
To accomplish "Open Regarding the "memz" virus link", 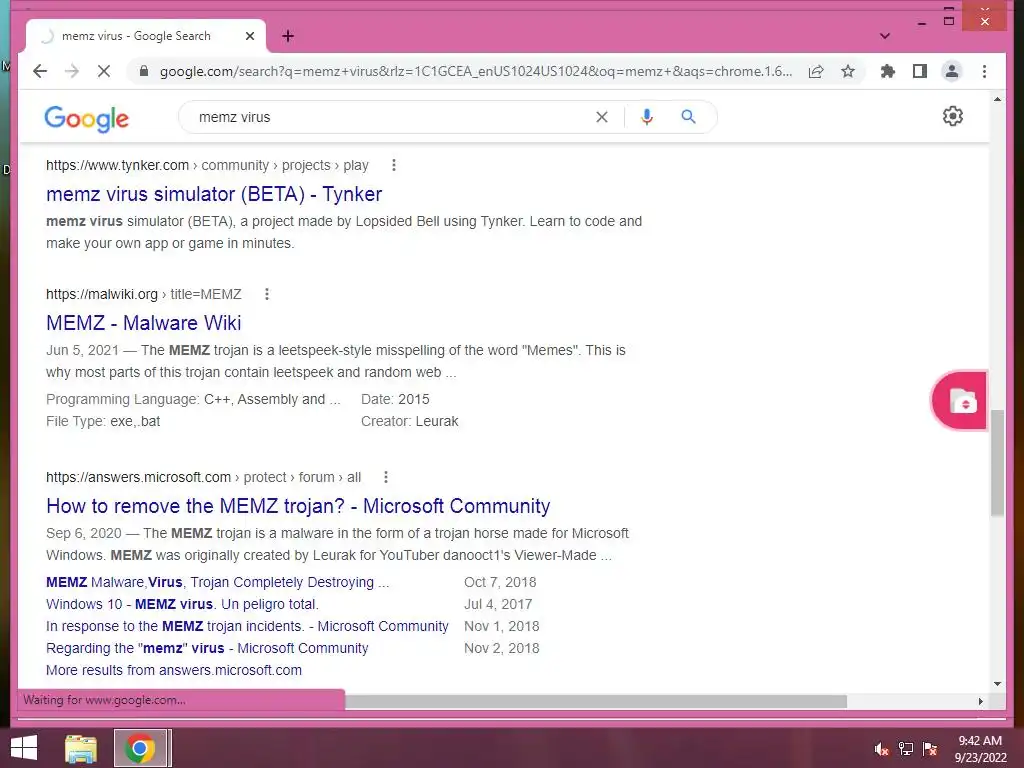I will pyautogui.click(x=207, y=648).
